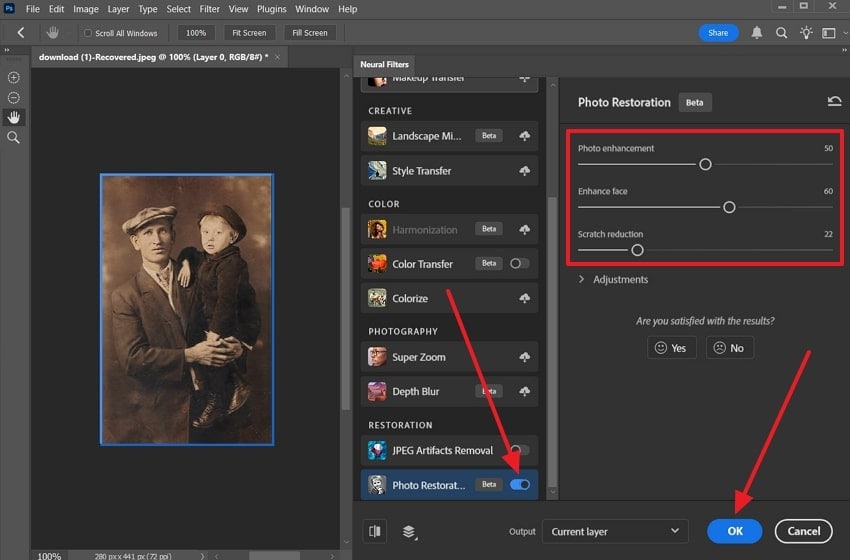Viewport: 850px width, 560px height.
Task: Open the Plugins menu
Action: pyautogui.click(x=272, y=9)
